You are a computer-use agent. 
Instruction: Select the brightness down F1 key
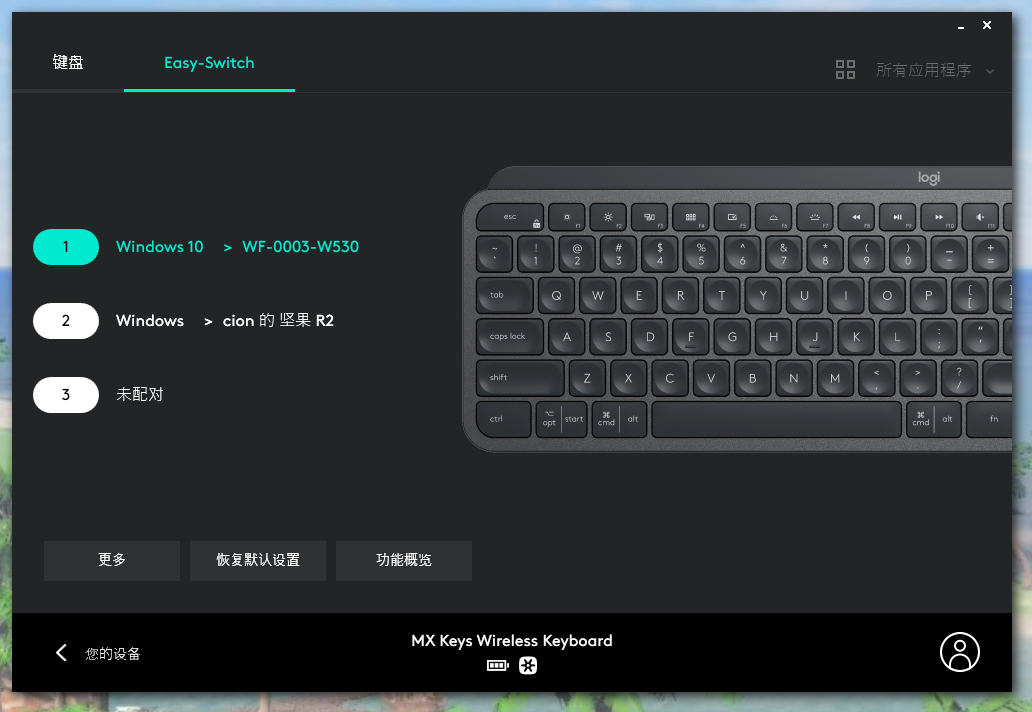pos(567,217)
